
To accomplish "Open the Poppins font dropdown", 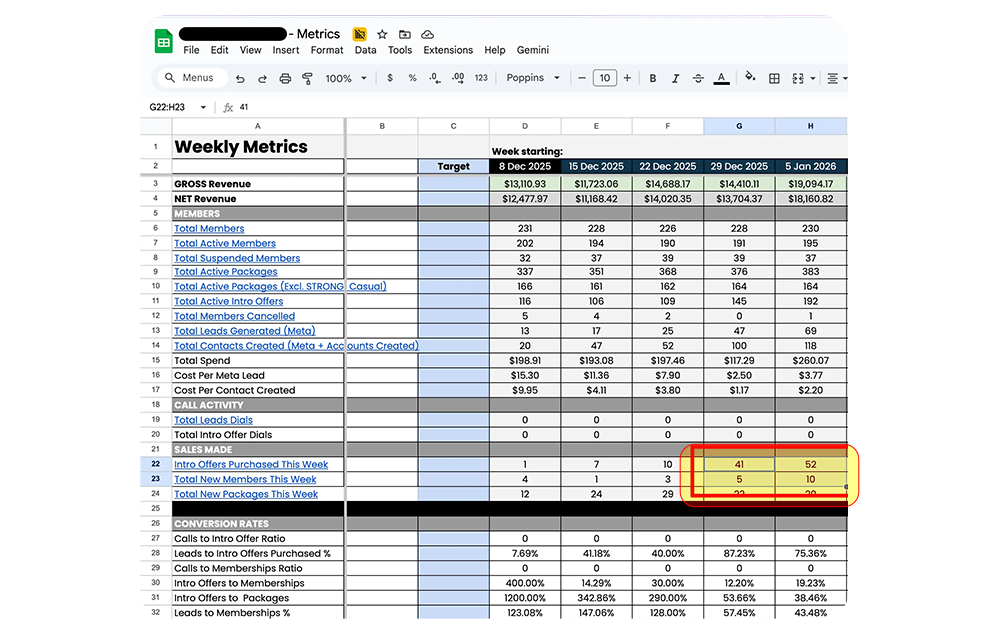I will (531, 78).
